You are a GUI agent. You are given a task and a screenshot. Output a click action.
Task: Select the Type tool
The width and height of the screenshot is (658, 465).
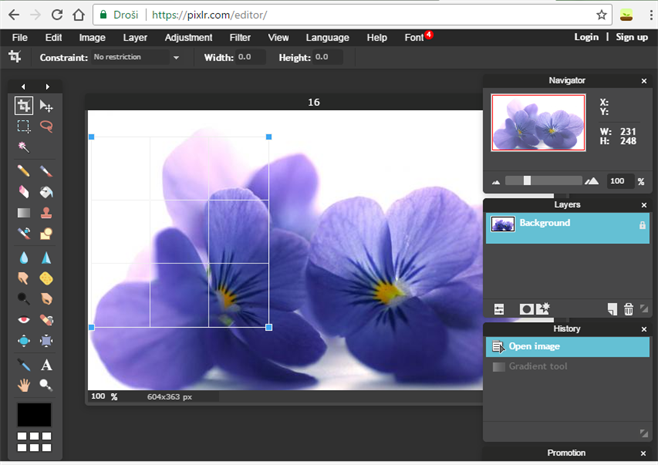(x=46, y=365)
